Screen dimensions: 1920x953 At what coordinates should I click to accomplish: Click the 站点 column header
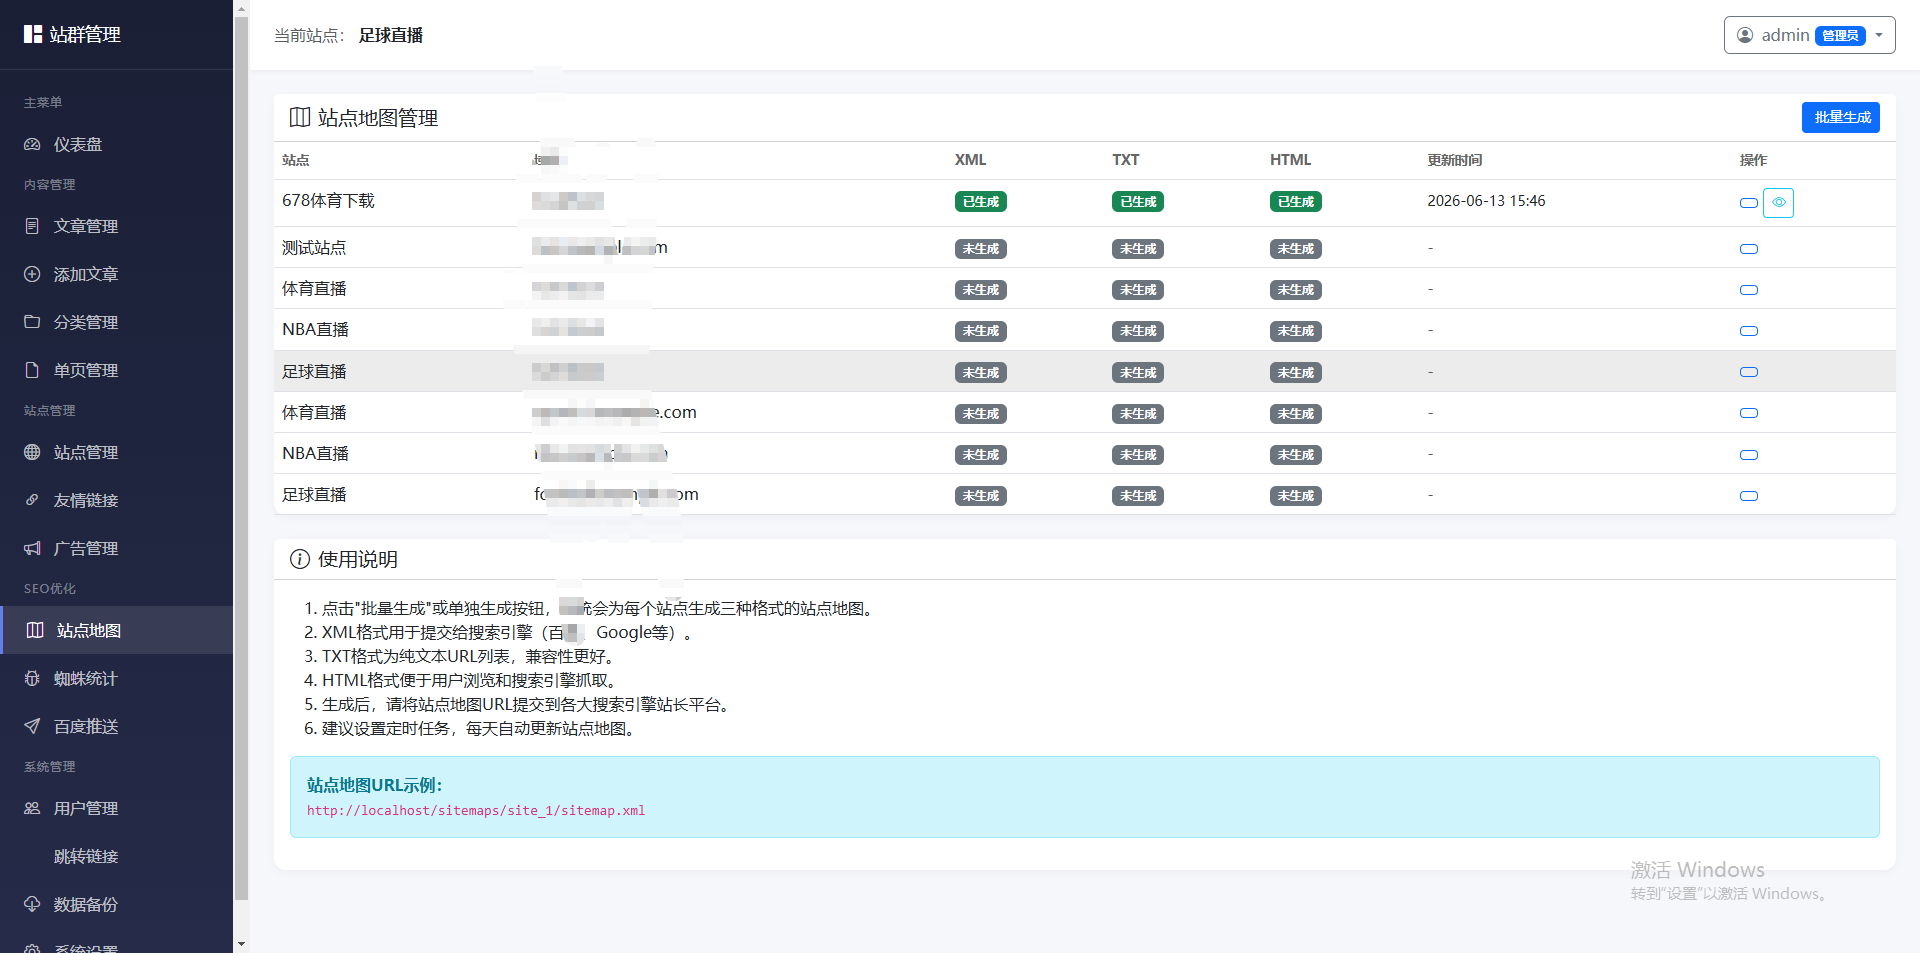(296, 160)
